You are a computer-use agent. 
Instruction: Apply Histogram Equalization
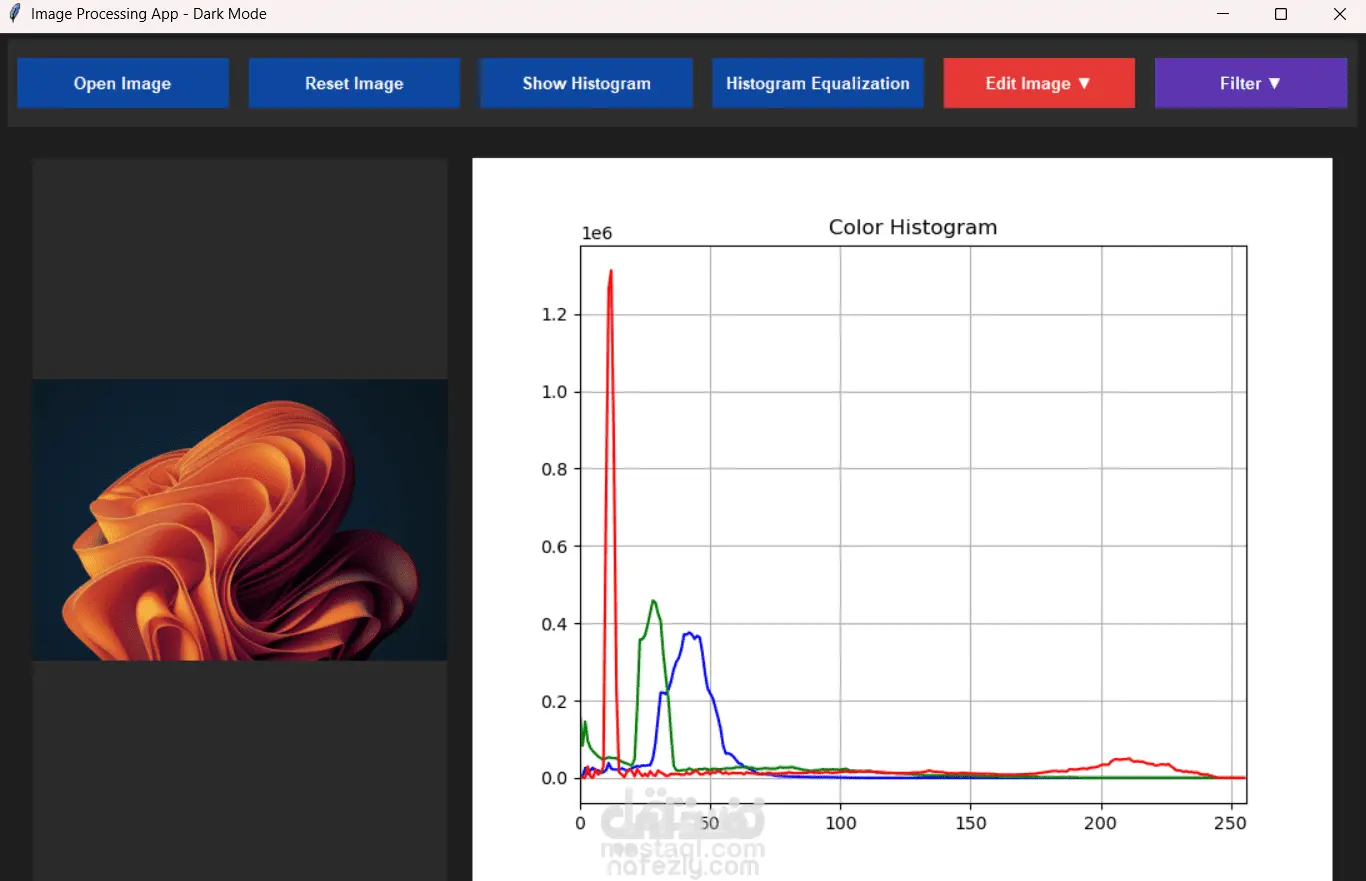pyautogui.click(x=818, y=83)
